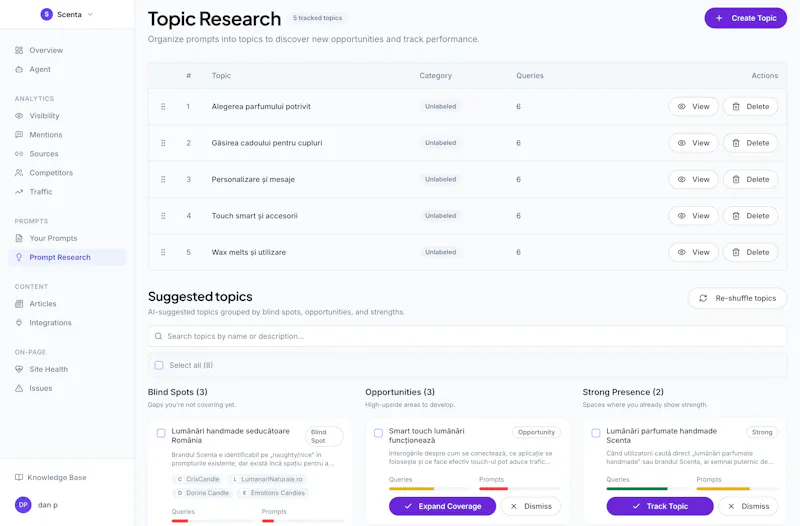Click drag handle for Găsirea cadoului row
Screen dimensions: 800x526
point(163,143)
